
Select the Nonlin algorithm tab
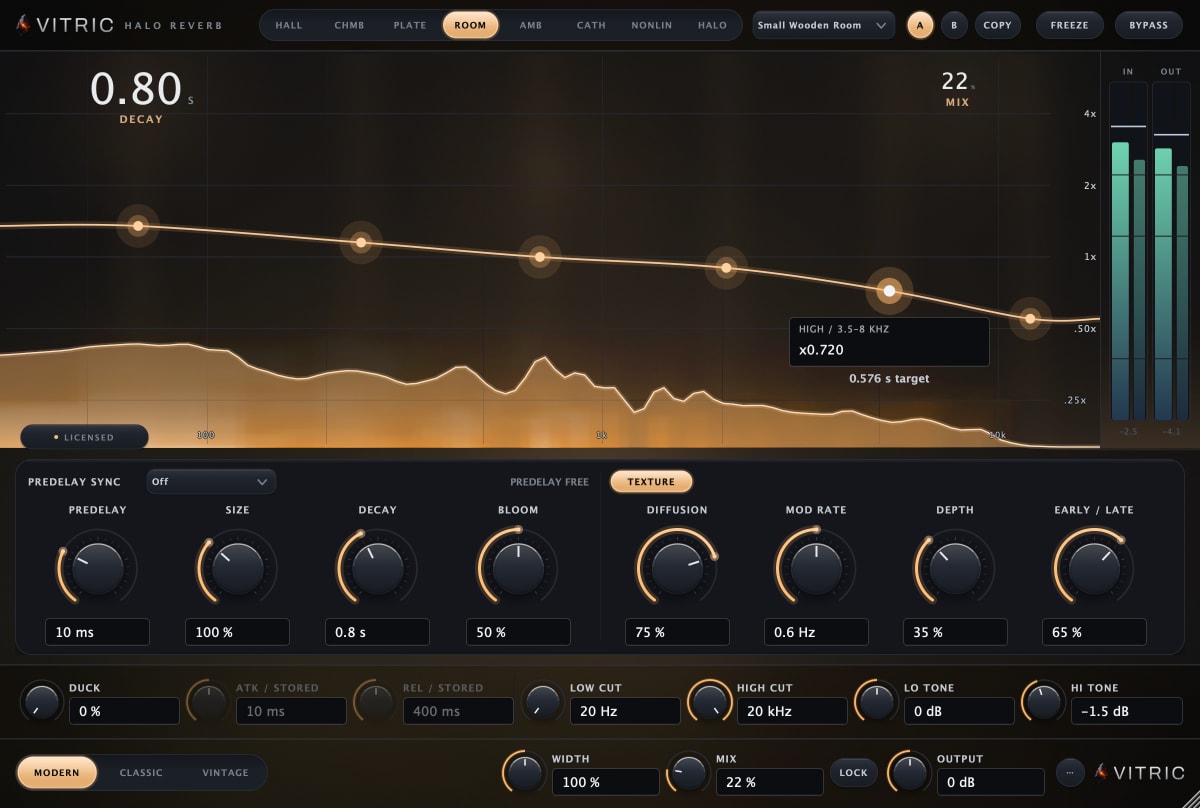[652, 25]
